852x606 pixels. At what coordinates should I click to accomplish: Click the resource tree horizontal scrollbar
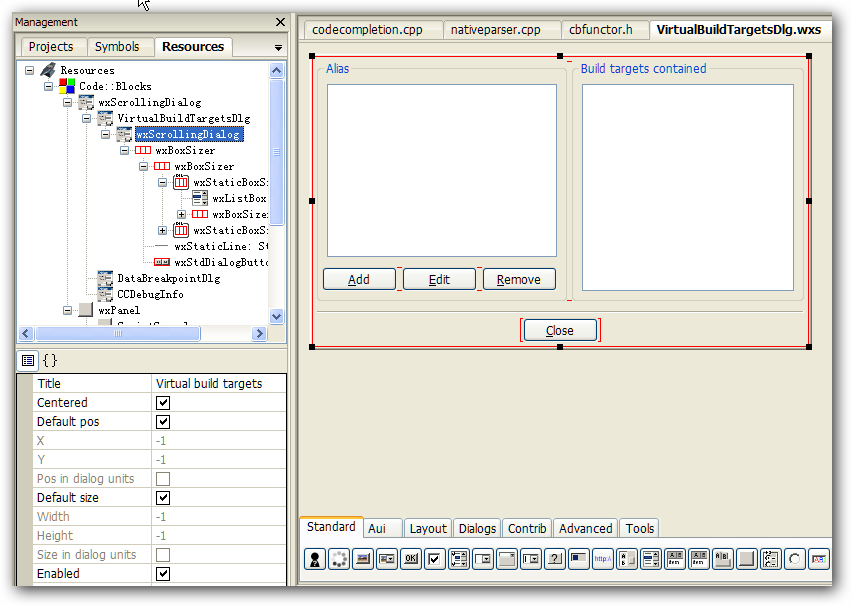click(120, 334)
